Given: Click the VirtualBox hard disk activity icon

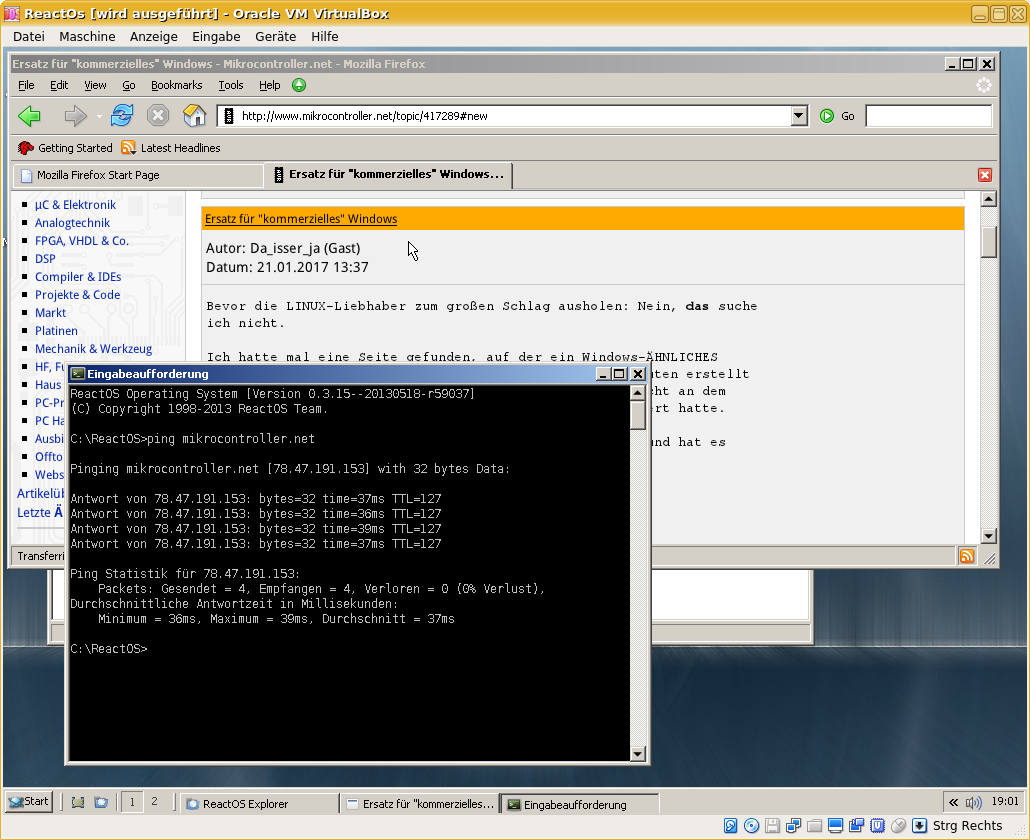Looking at the screenshot, I should (730, 826).
